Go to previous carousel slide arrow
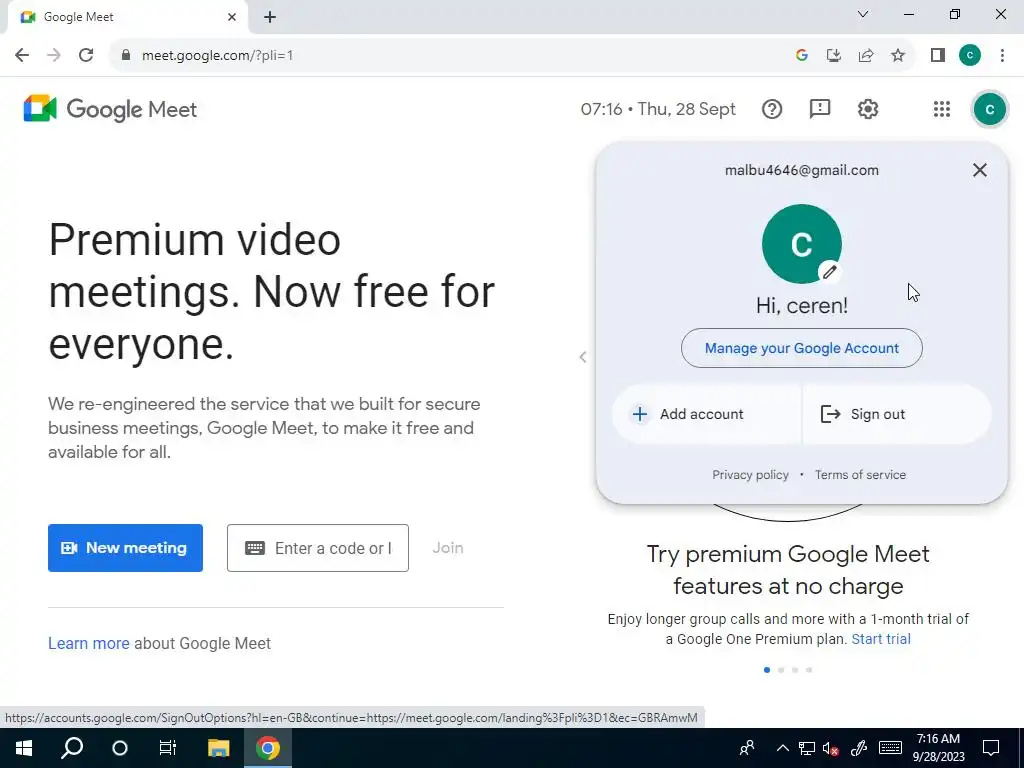 pos(583,357)
